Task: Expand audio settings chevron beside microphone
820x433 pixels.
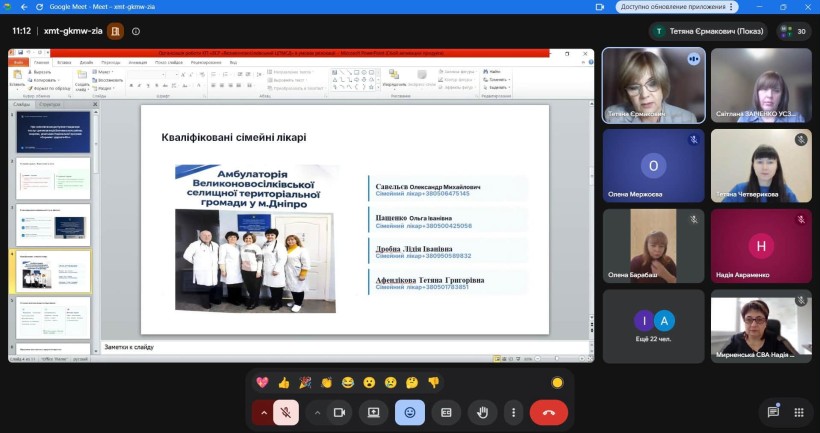Action: 263,413
